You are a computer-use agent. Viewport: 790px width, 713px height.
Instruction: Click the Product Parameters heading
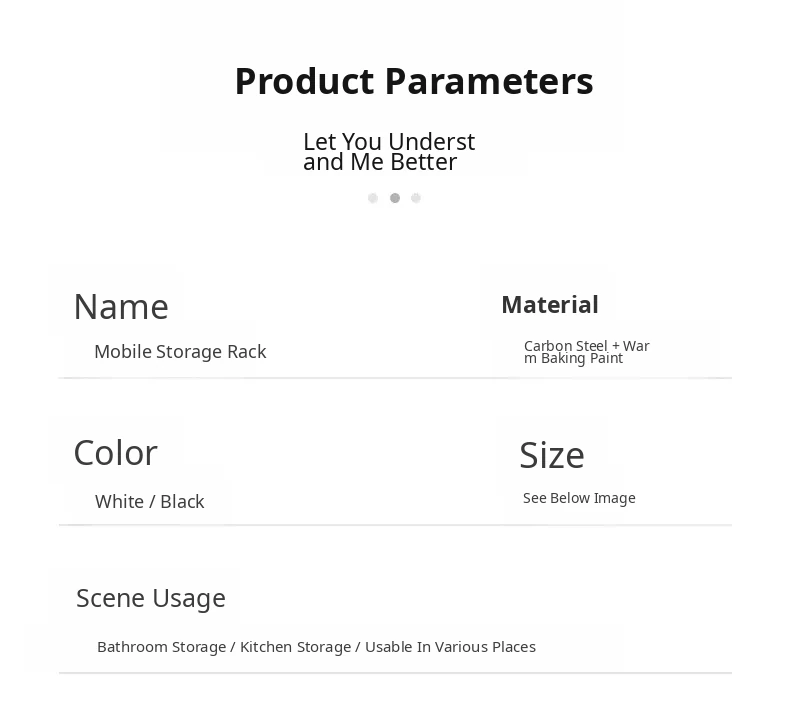pos(413,81)
